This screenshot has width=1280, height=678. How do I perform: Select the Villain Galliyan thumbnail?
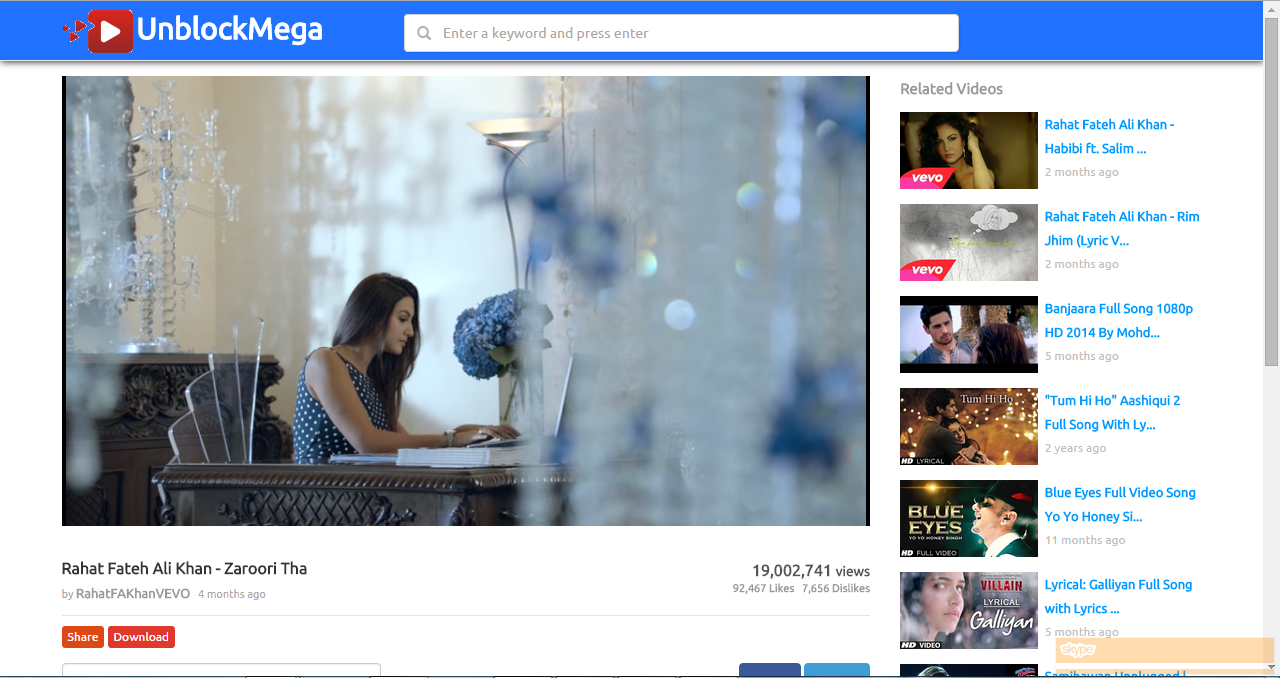tap(969, 610)
